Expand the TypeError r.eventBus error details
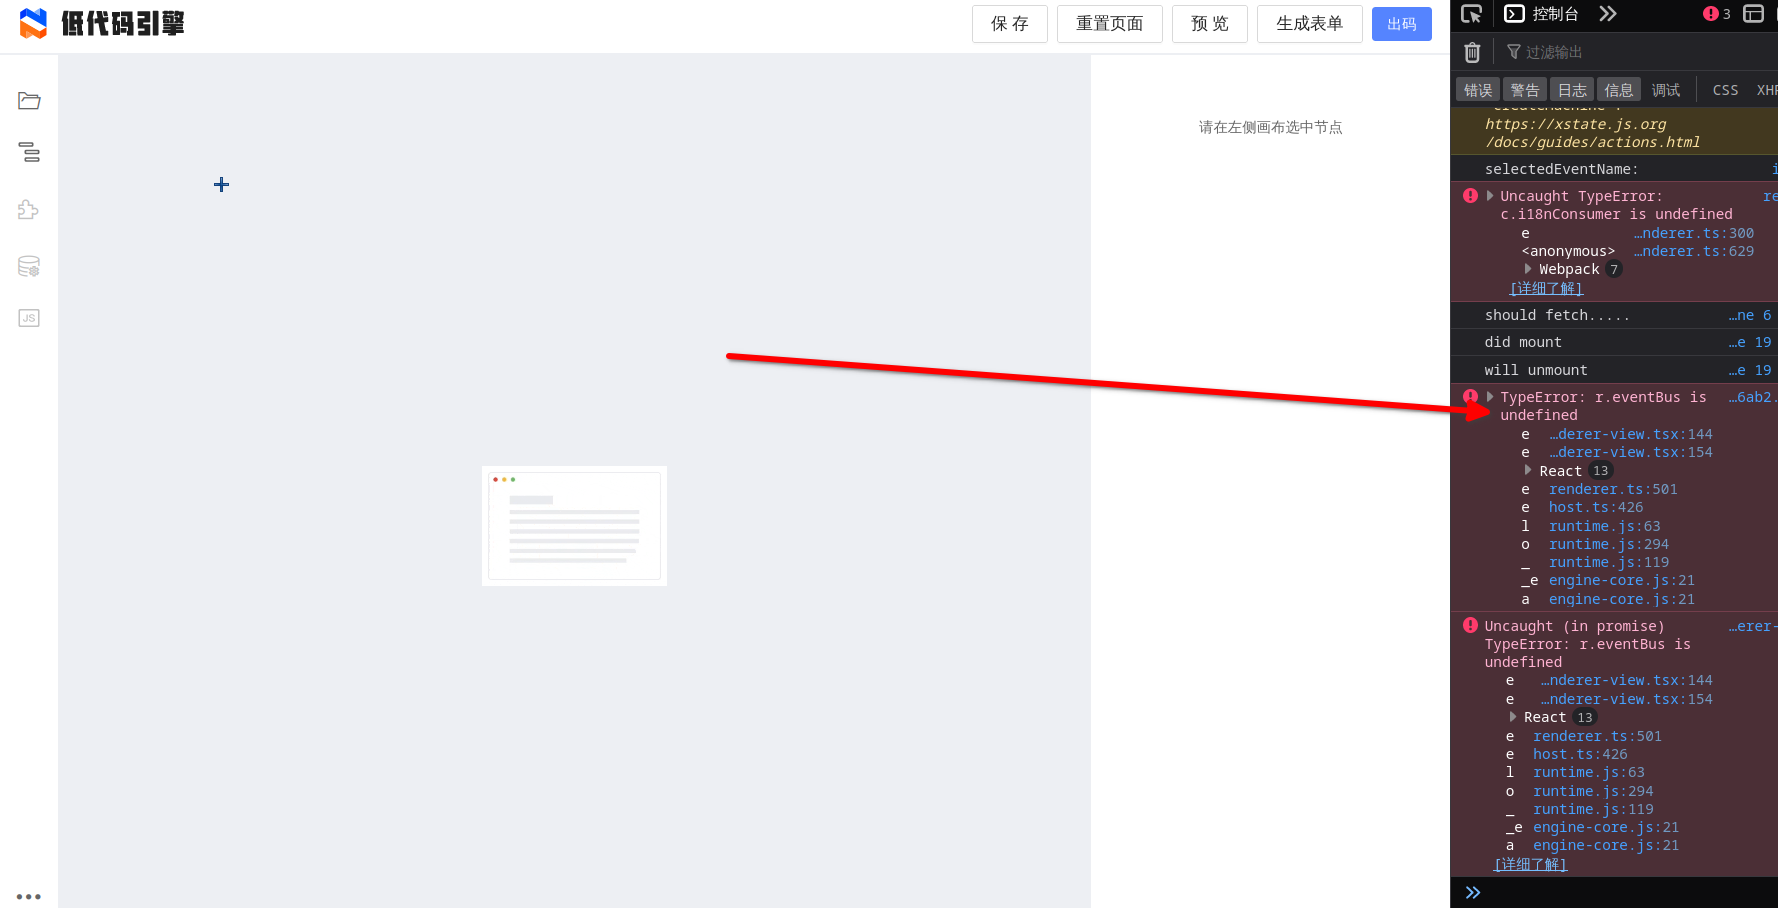The width and height of the screenshot is (1778, 908). (x=1489, y=396)
